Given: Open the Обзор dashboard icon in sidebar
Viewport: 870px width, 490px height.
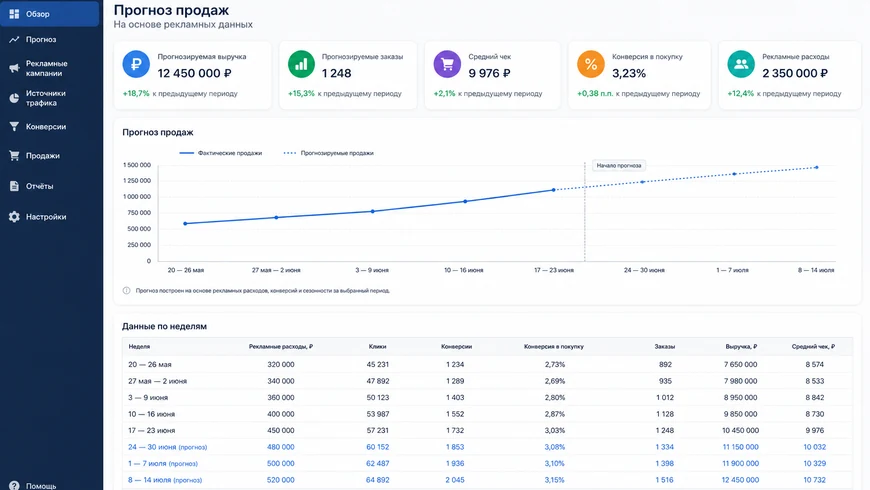Looking at the screenshot, I should [14, 14].
